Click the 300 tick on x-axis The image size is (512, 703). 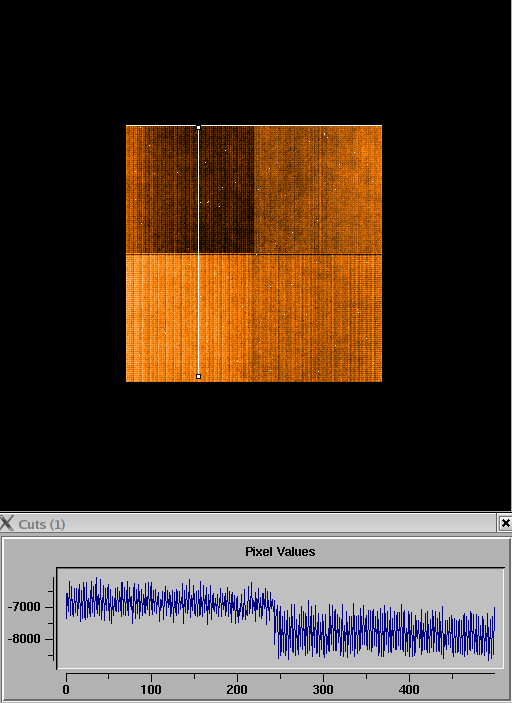click(323, 689)
